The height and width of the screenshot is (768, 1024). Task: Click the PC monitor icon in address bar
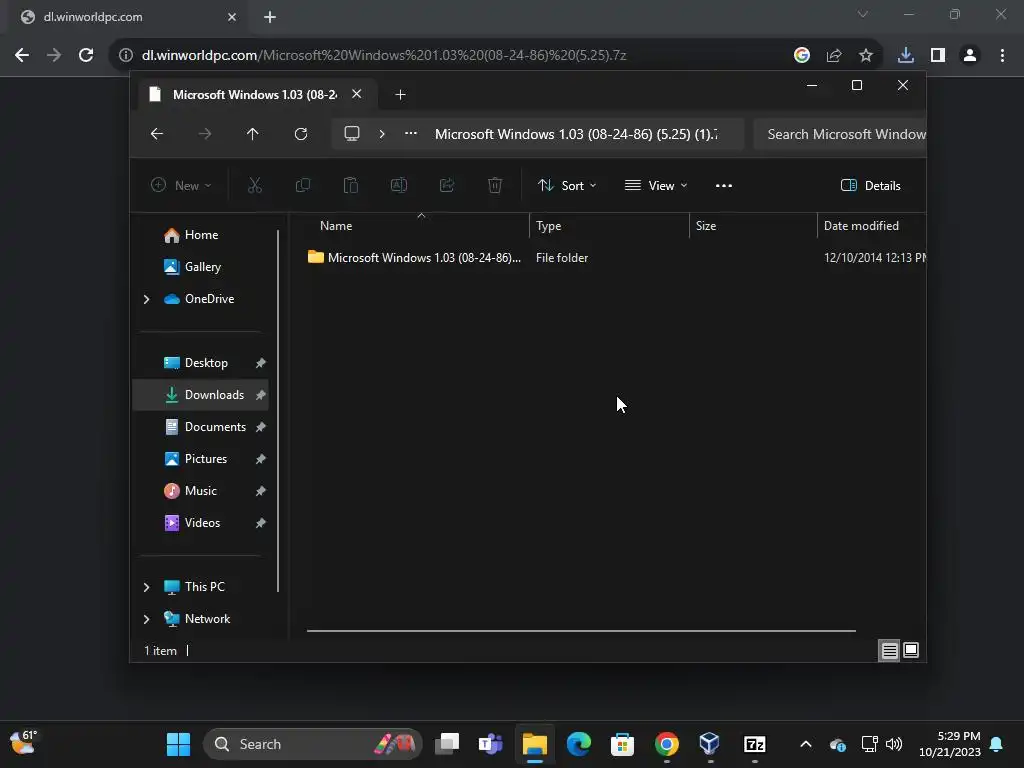(352, 134)
